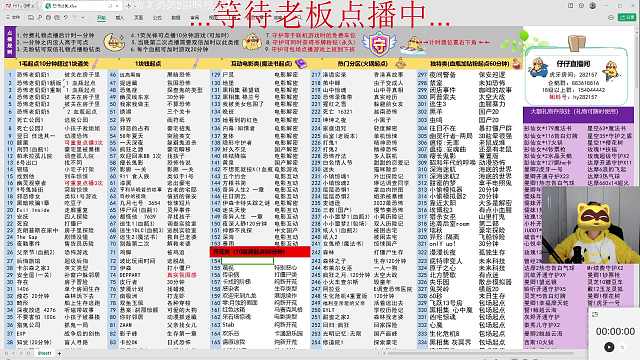Open the 文件 menu in WPS

[13, 18]
